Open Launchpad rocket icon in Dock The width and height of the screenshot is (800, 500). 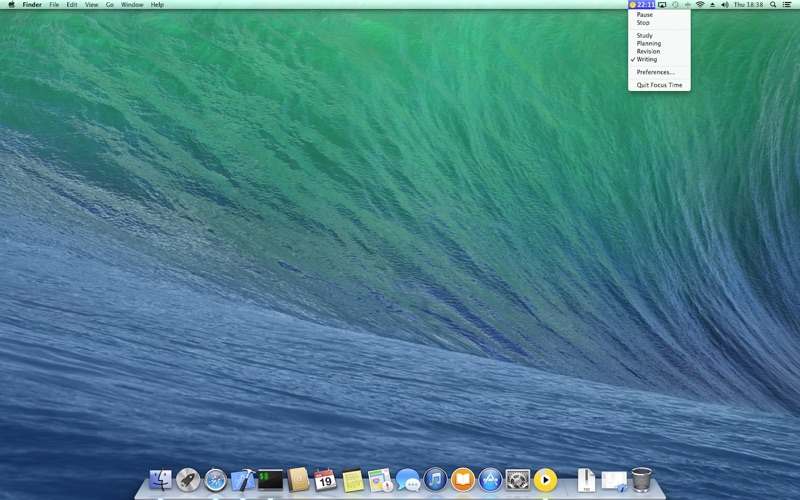[188, 480]
